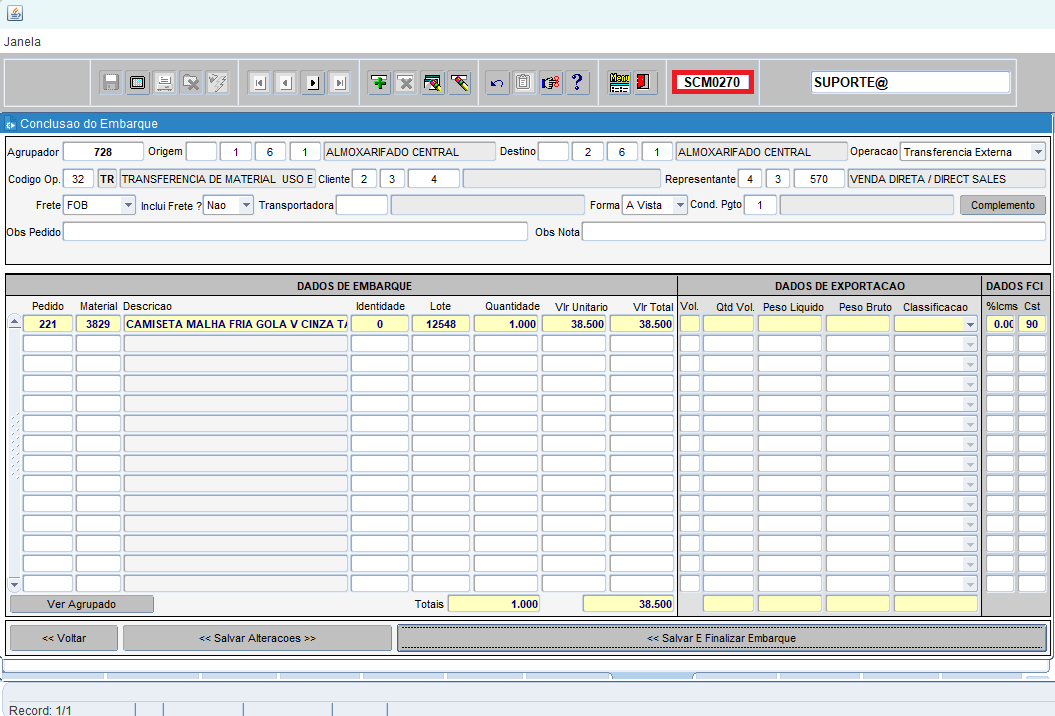The height and width of the screenshot is (716, 1055).
Task: Click Peso Bruto cell in first row
Action: click(x=858, y=324)
